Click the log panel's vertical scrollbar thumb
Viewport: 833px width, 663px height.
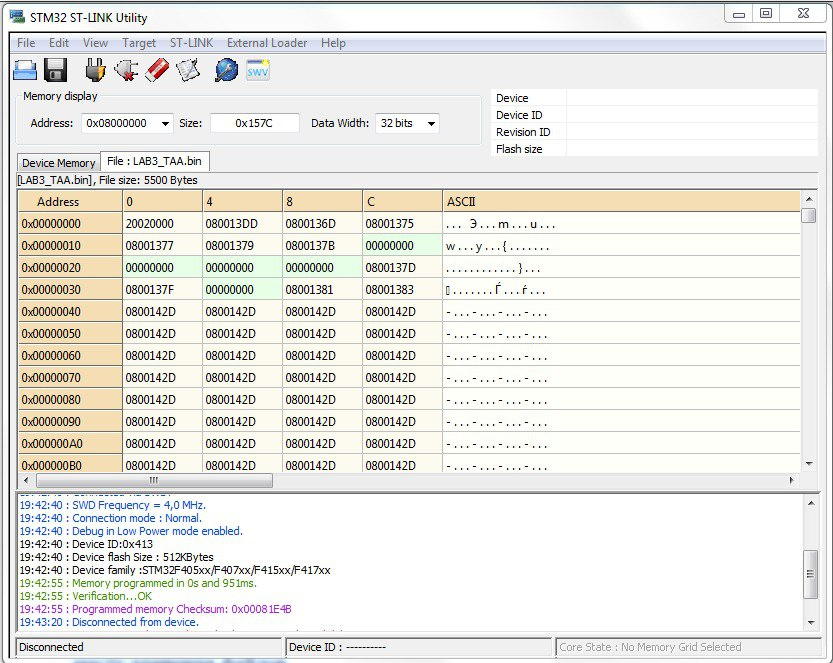coord(811,574)
